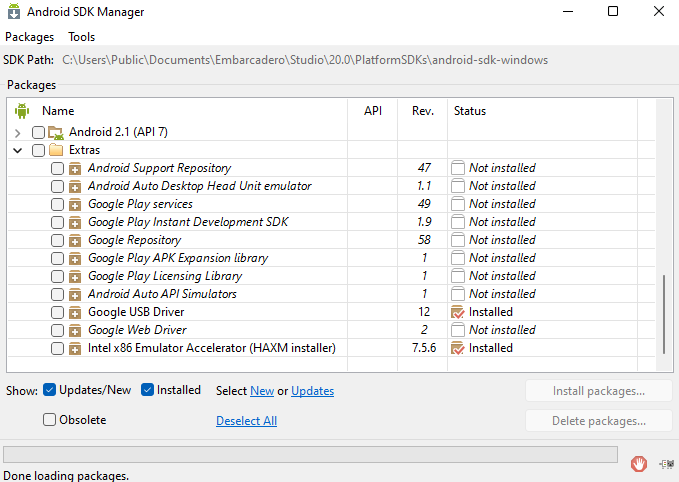The height and width of the screenshot is (482, 679).
Task: Select the Google Repository checkbox
Action: (x=57, y=240)
